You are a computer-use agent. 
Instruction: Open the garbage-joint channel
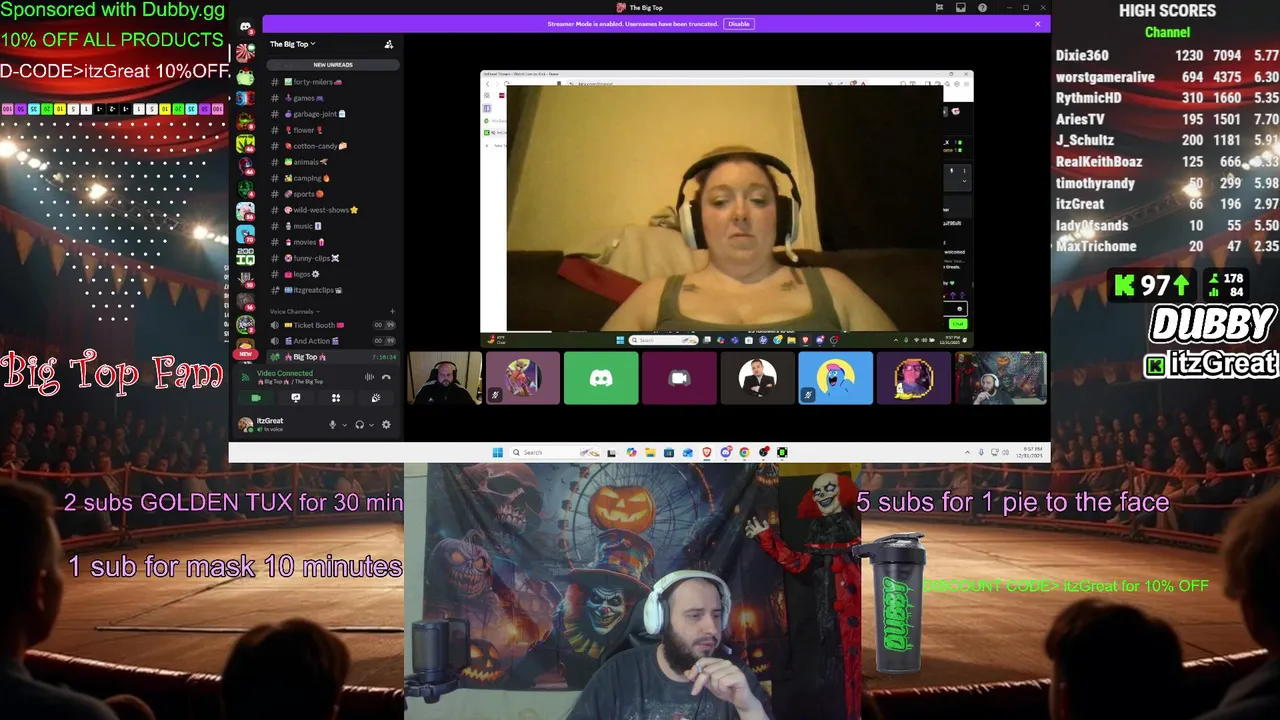[x=333, y=114]
